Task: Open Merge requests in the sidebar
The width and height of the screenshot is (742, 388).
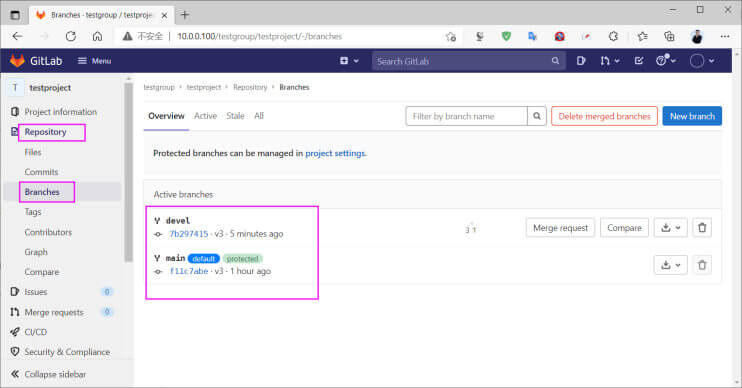Action: (53, 312)
